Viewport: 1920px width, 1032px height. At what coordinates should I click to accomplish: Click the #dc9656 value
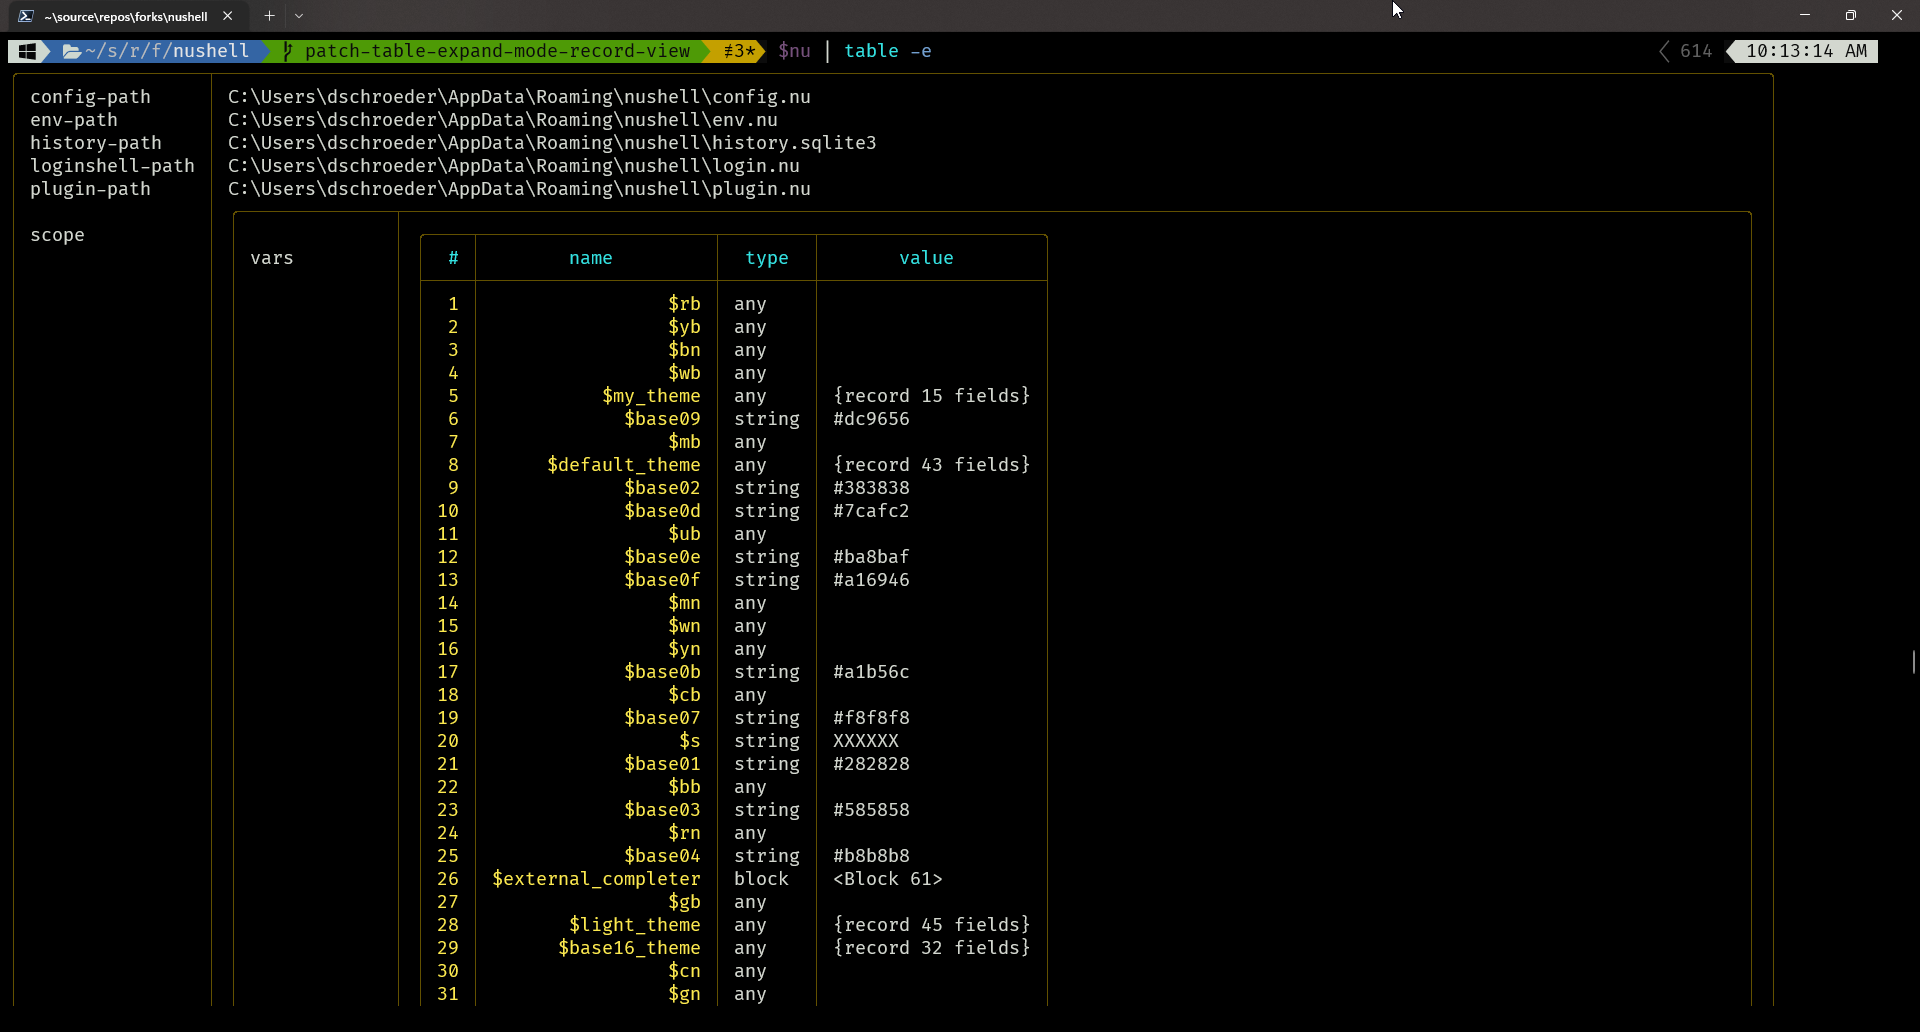(x=871, y=419)
